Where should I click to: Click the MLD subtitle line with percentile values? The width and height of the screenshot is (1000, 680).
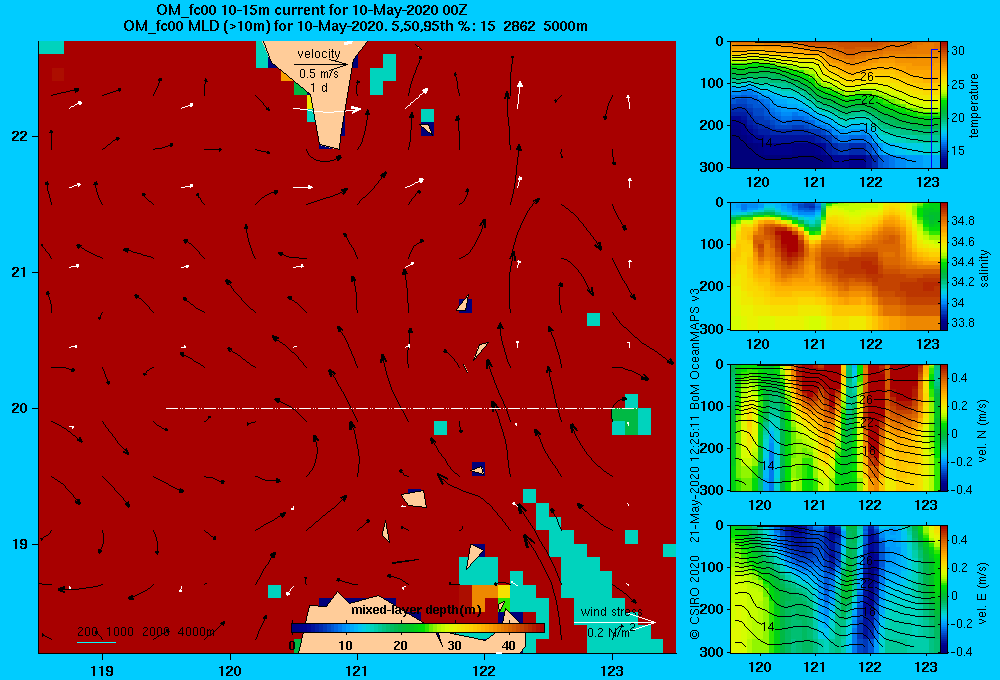[x=355, y=26]
